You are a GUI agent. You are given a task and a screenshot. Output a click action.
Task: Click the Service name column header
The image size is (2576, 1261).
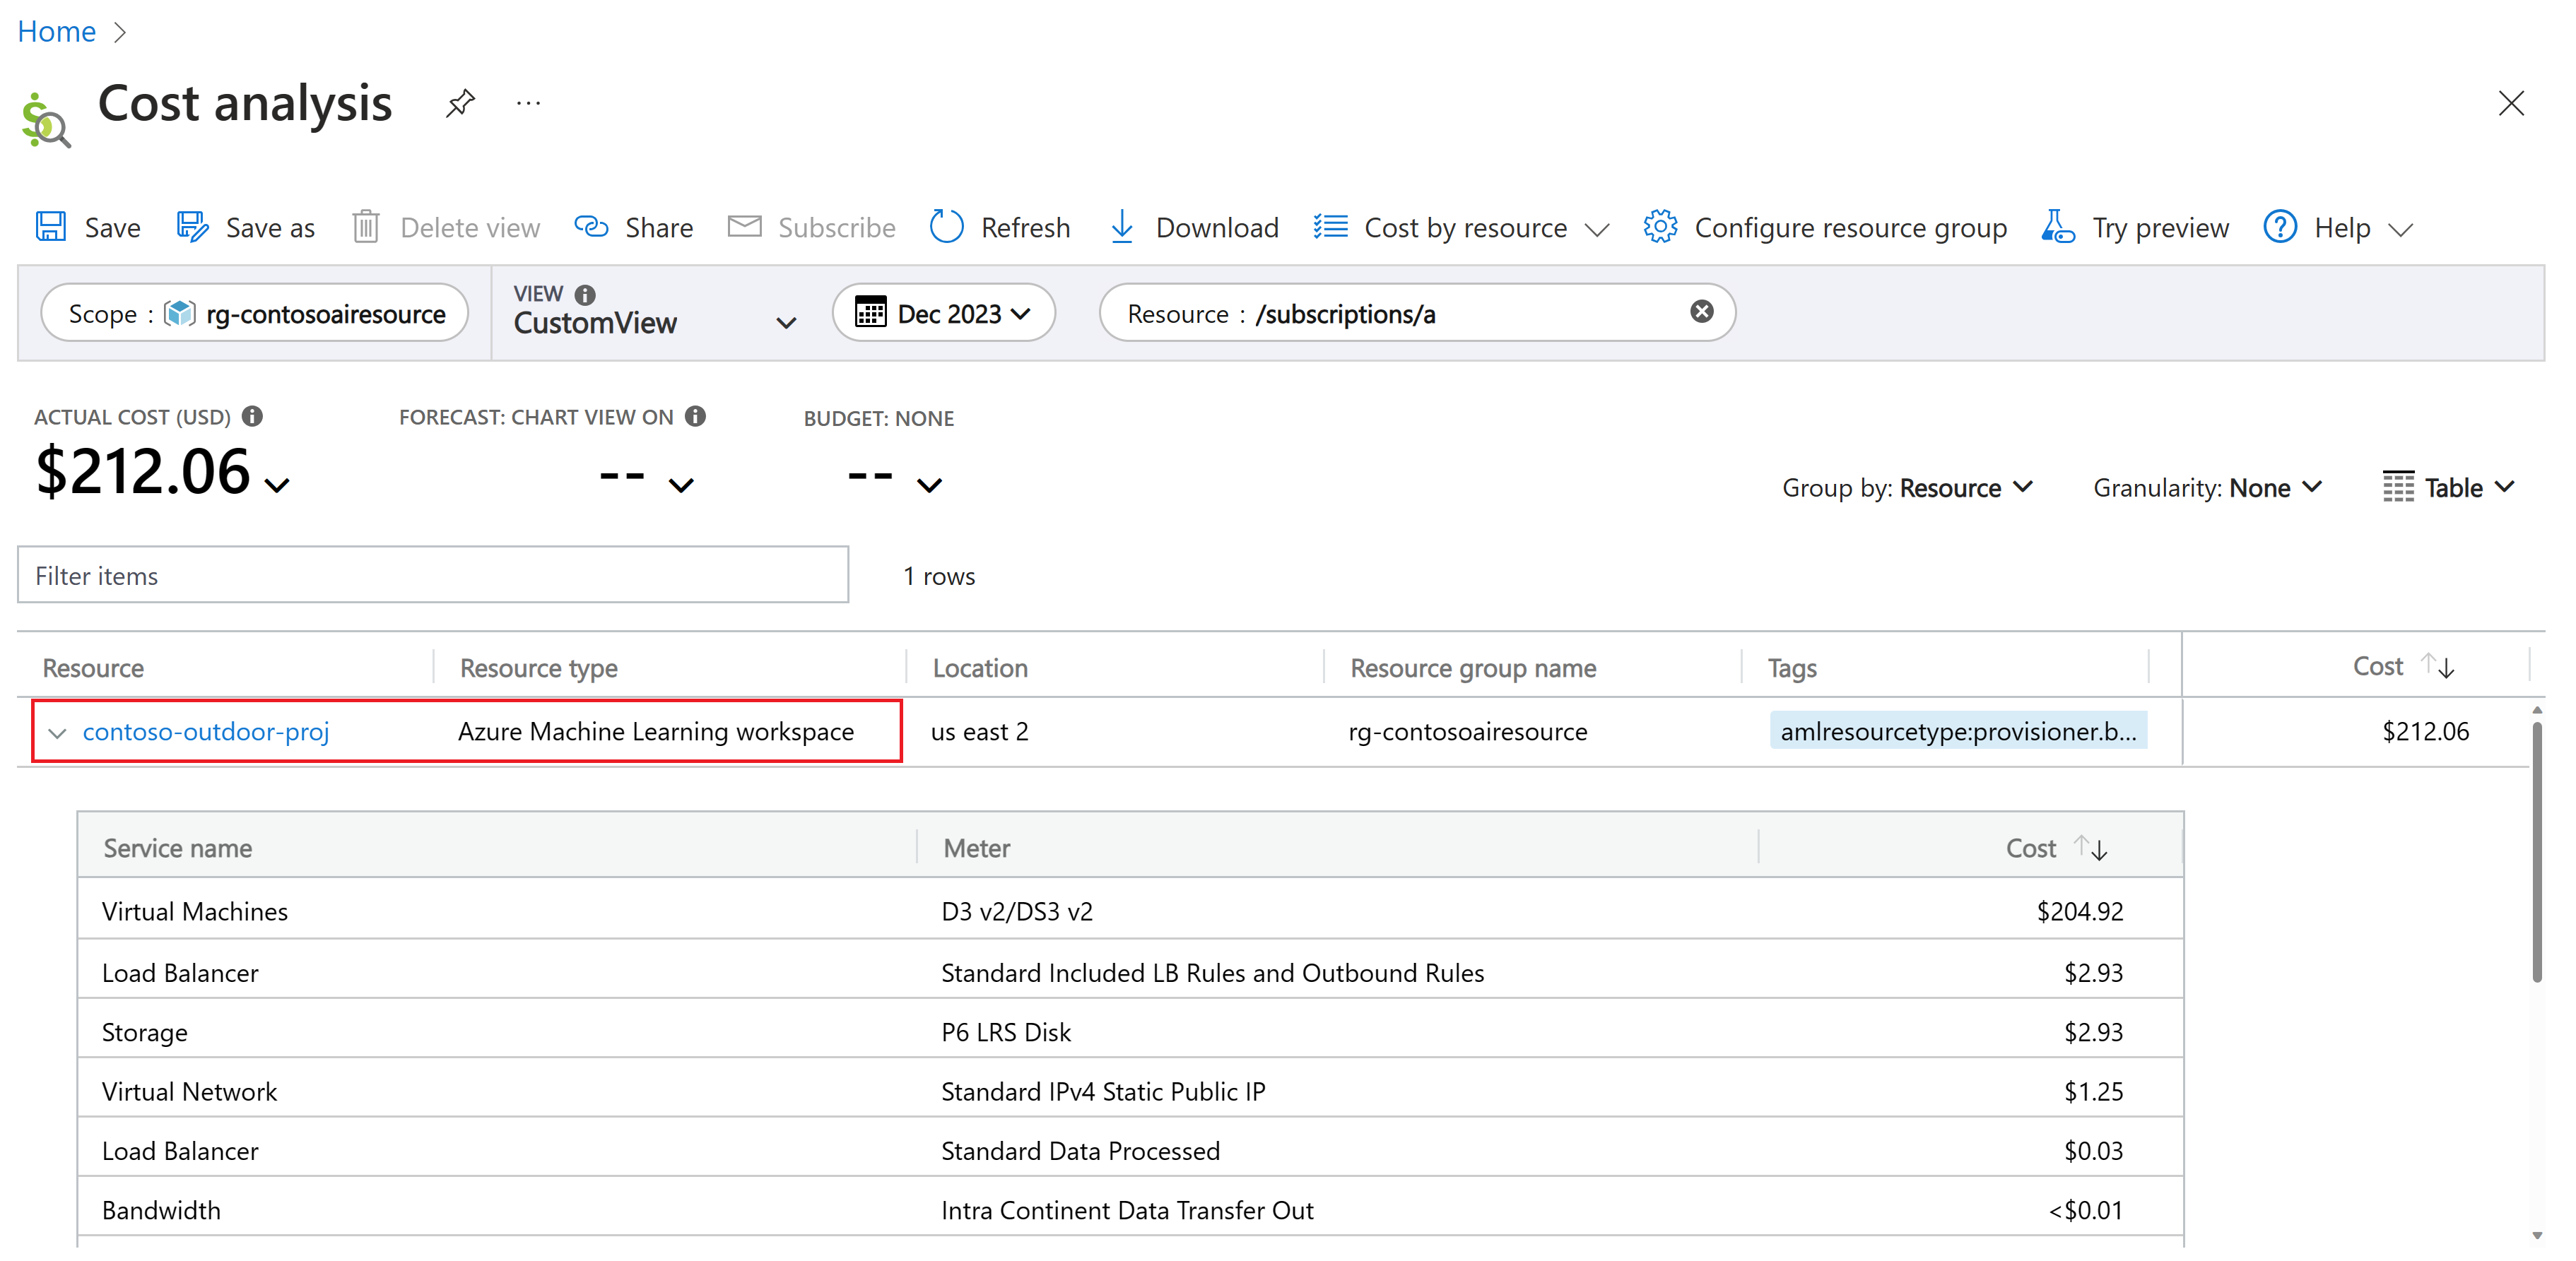tap(177, 847)
